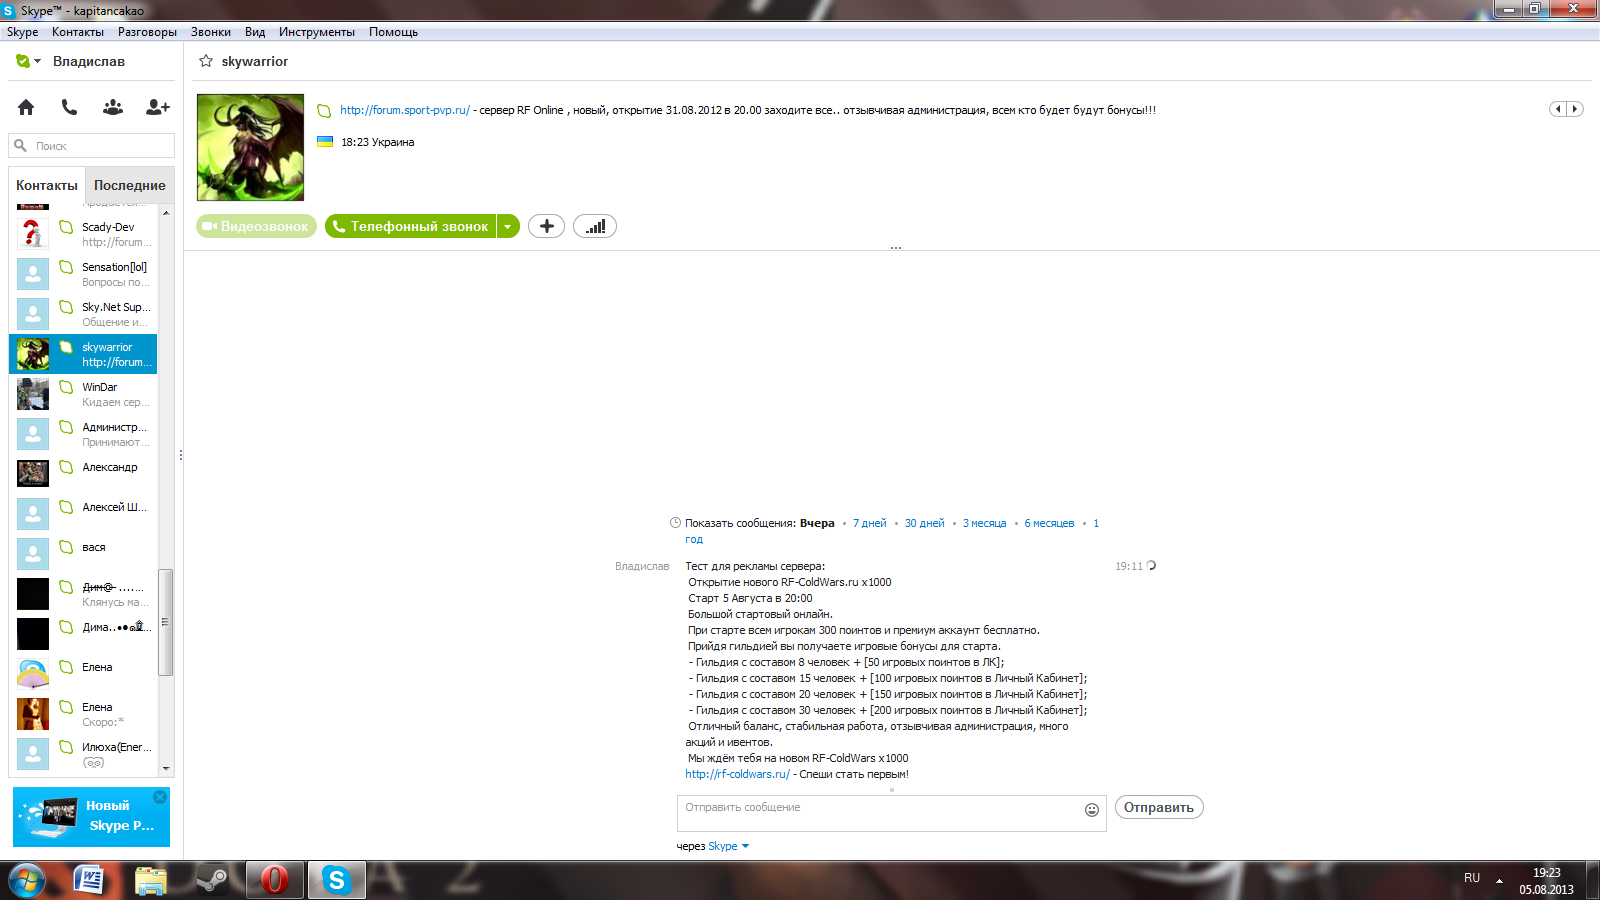Open the Звонки menu
1600x900 pixels.
click(211, 32)
